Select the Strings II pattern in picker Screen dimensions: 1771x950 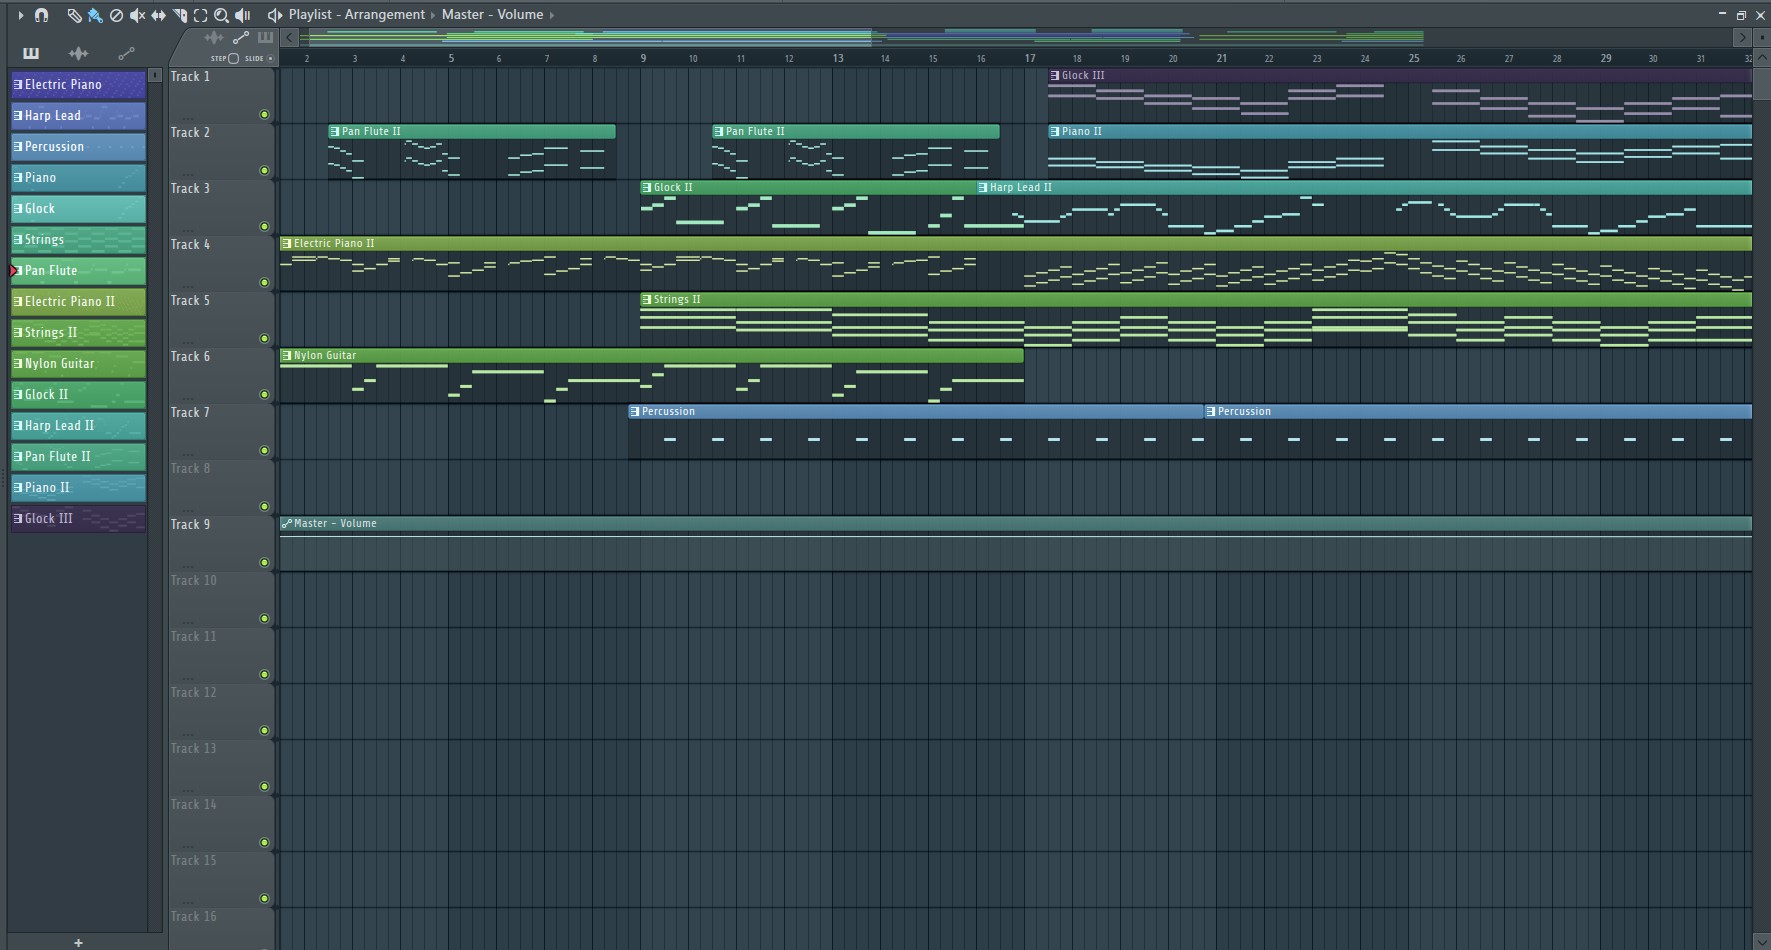(x=78, y=333)
